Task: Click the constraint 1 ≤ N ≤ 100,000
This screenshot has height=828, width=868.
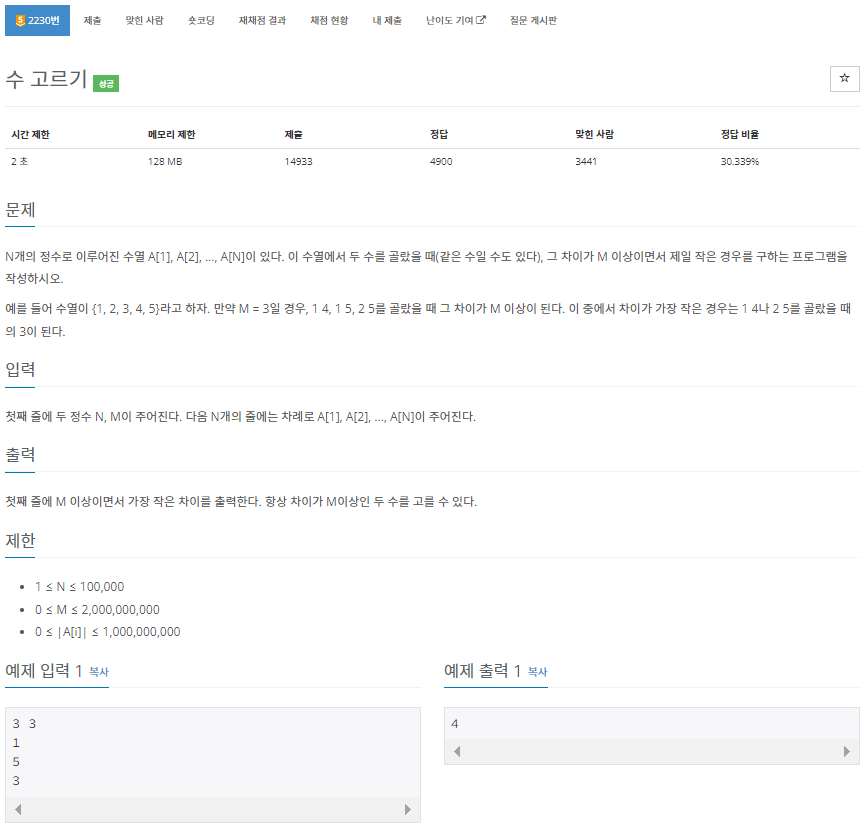Action: point(80,587)
